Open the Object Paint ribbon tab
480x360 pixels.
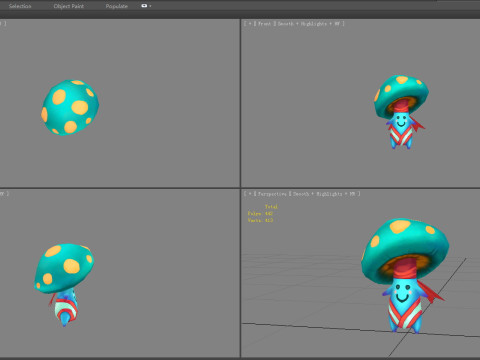click(69, 6)
